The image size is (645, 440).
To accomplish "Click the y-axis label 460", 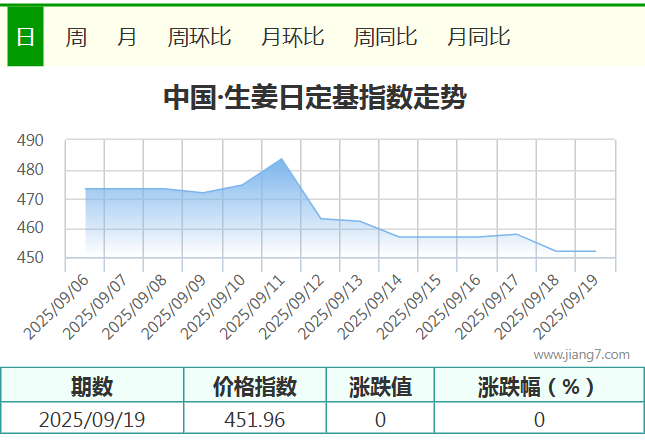I will tap(30, 227).
